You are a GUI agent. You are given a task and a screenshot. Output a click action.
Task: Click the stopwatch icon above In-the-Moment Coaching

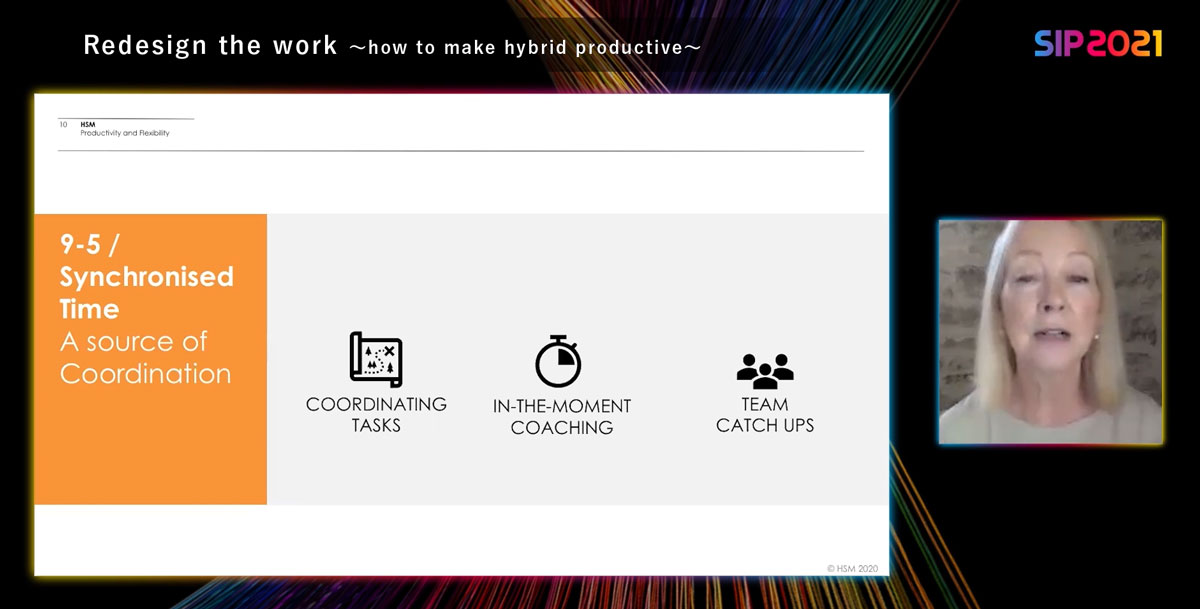point(558,362)
